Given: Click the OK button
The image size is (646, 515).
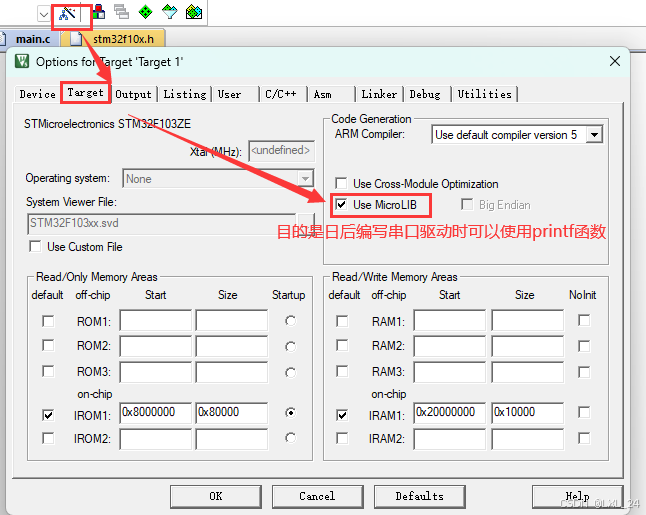Looking at the screenshot, I should pyautogui.click(x=216, y=496).
